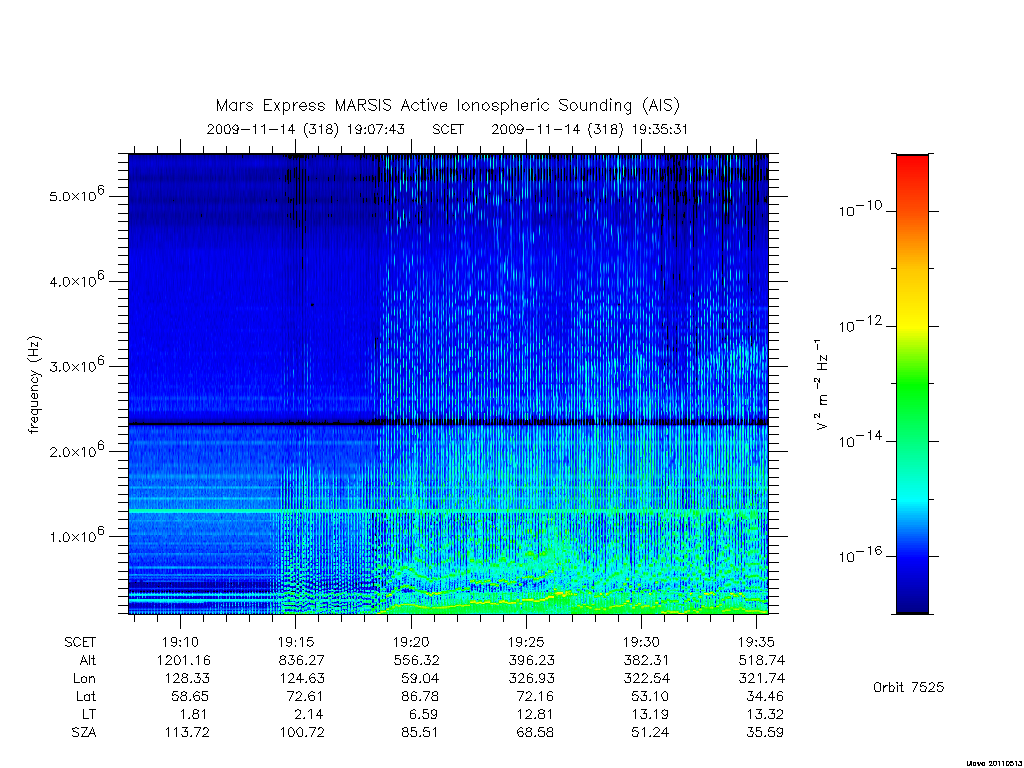Click the 10^-16 color scale label

(860, 555)
